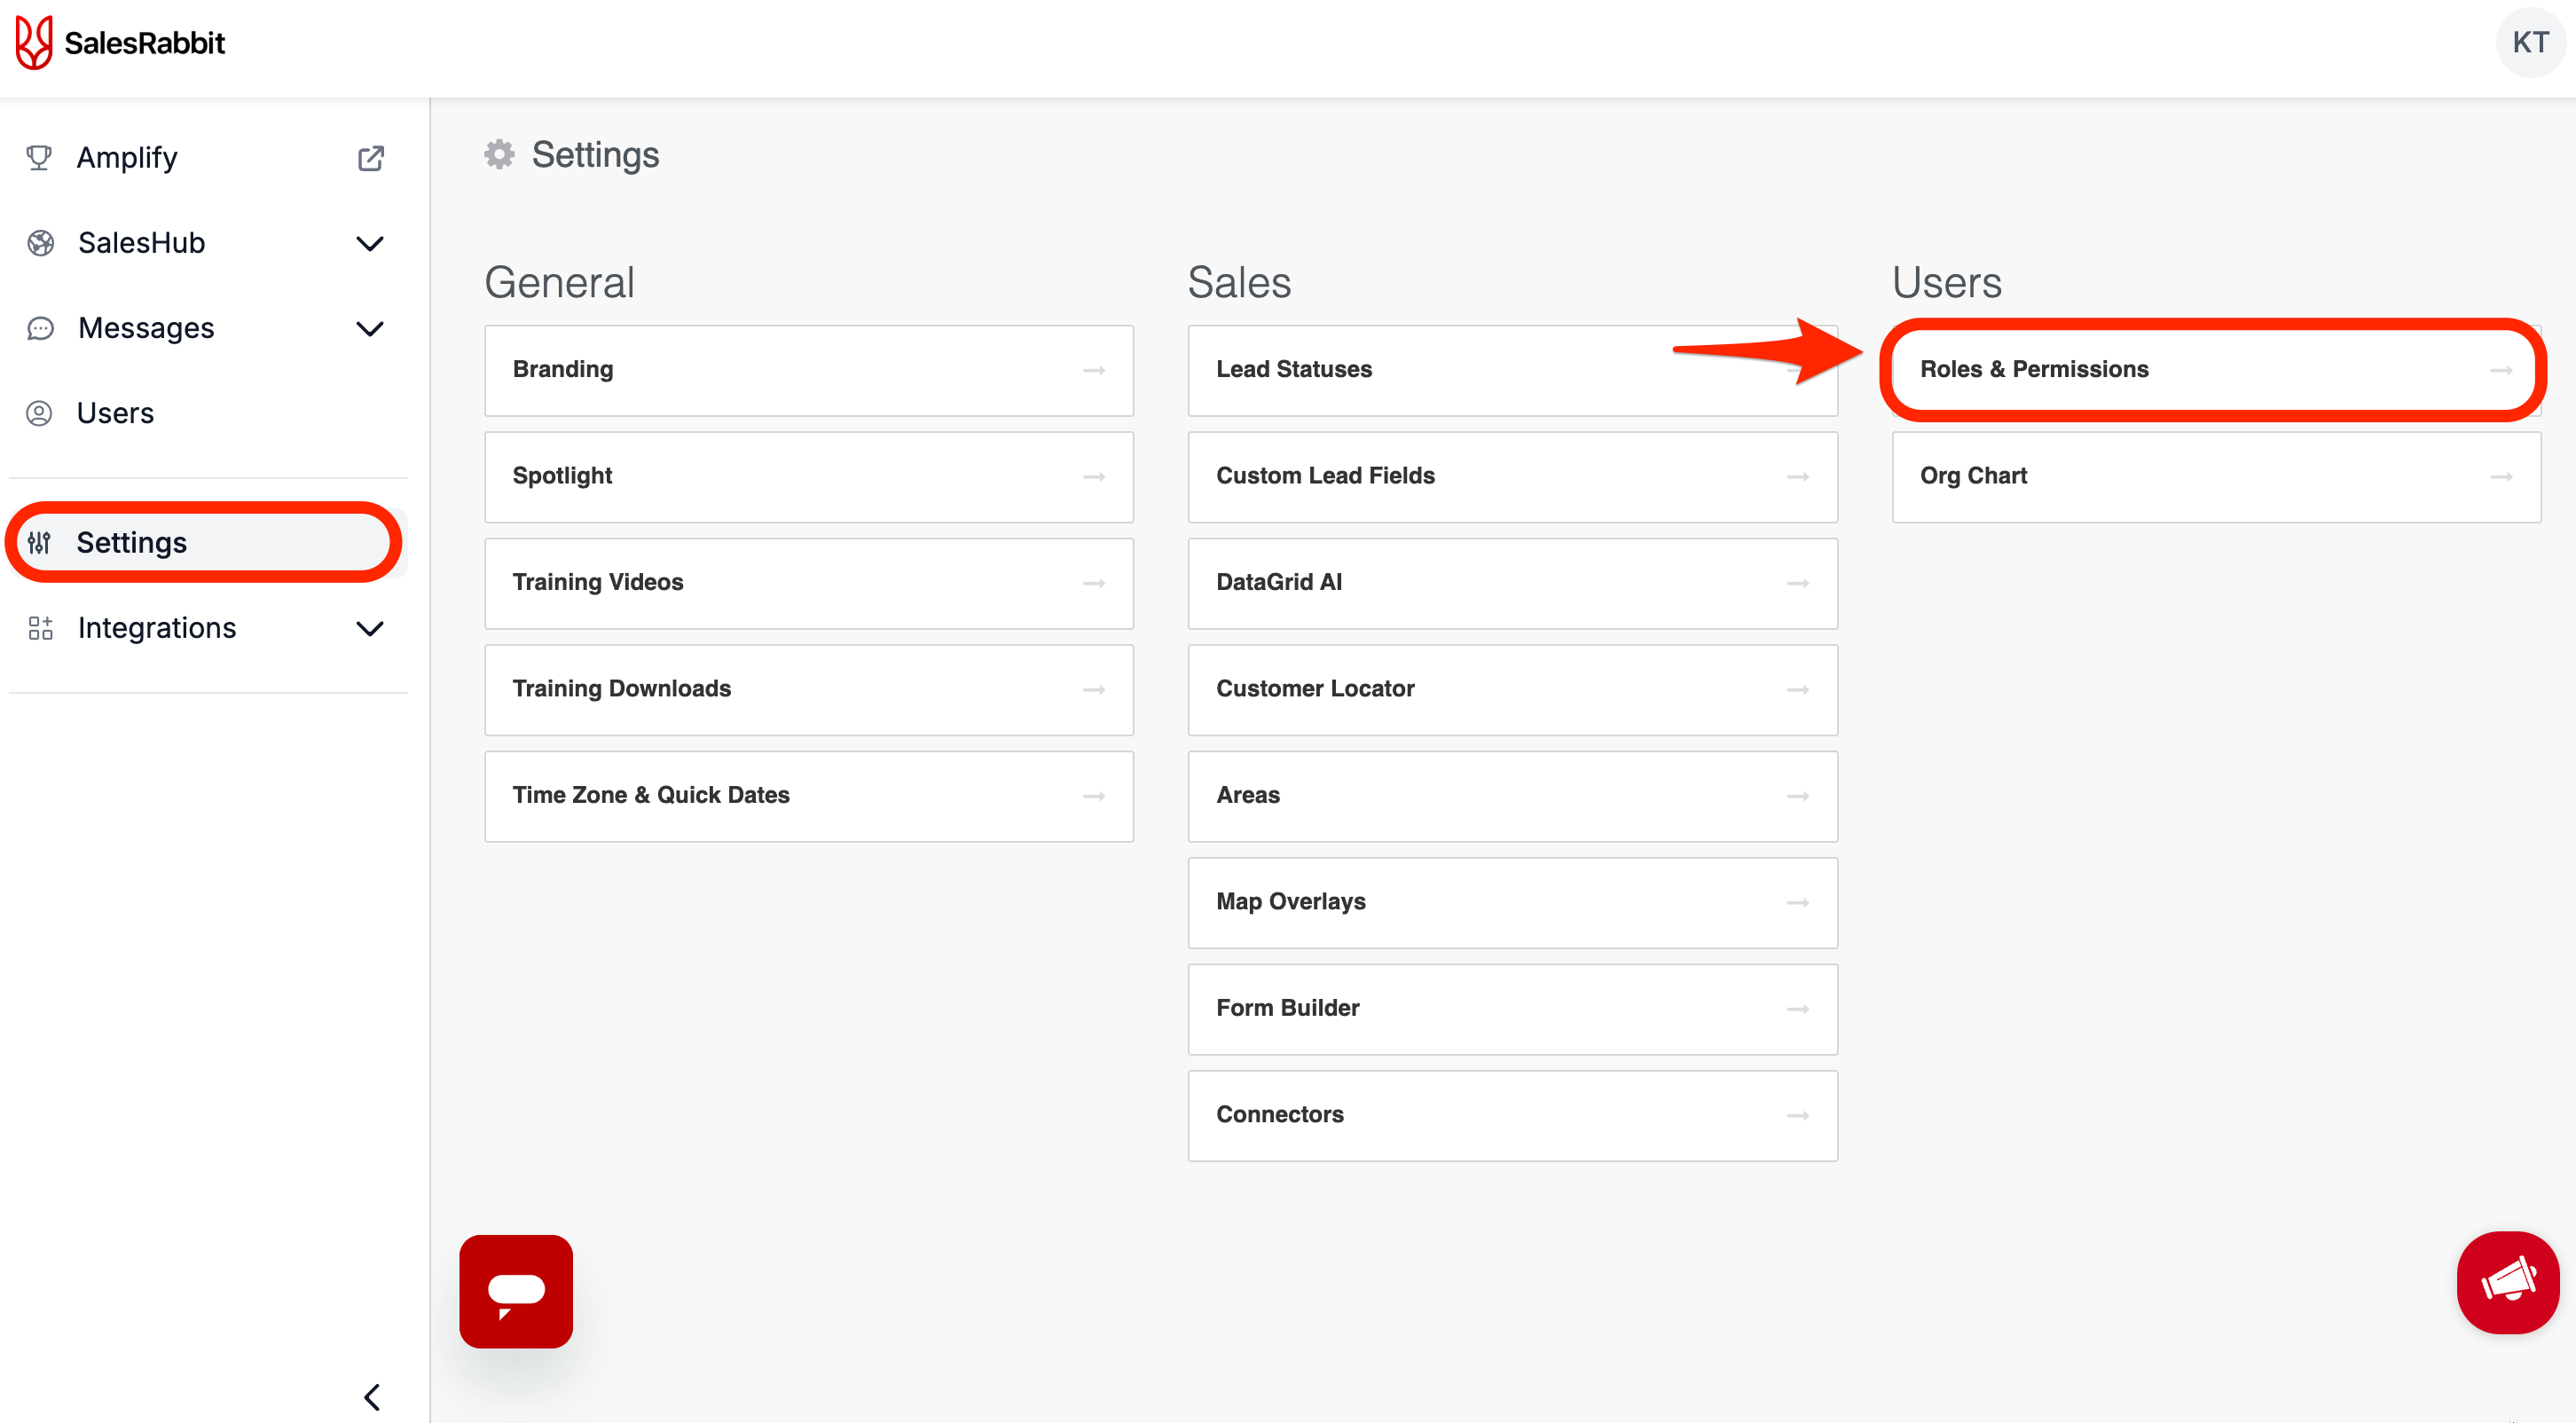This screenshot has height=1423, width=2576.
Task: Click the arrow on the DataGrid AI card
Action: pyautogui.click(x=1798, y=583)
